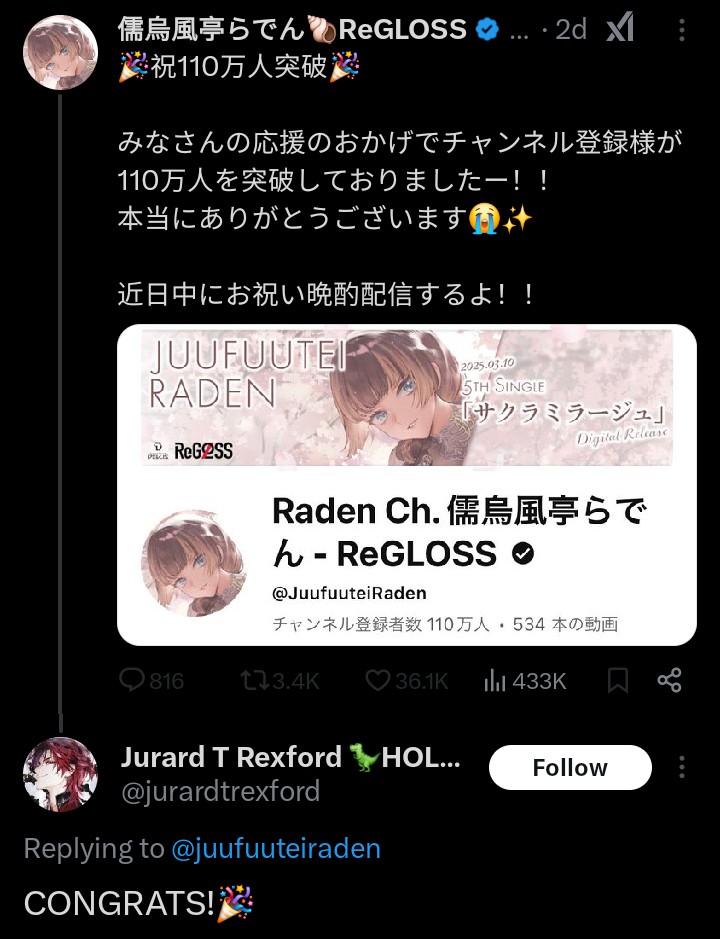720x939 pixels.
Task: Click the reply icon showing 816
Action: (151, 680)
